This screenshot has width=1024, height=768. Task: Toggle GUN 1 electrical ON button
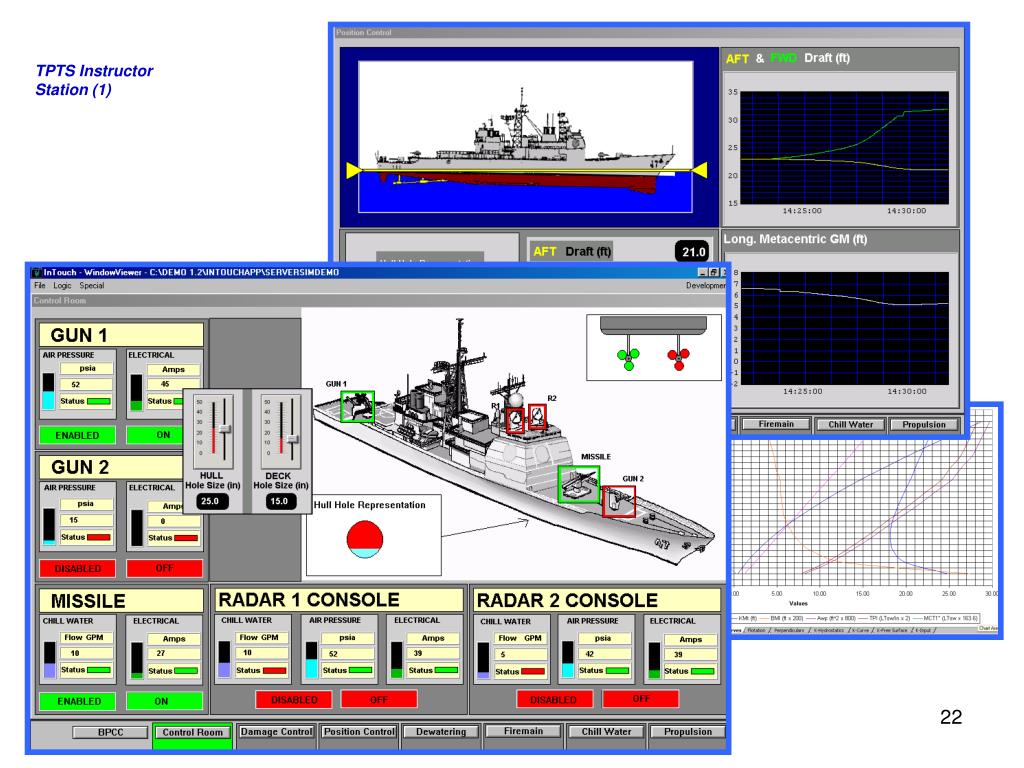[155, 434]
